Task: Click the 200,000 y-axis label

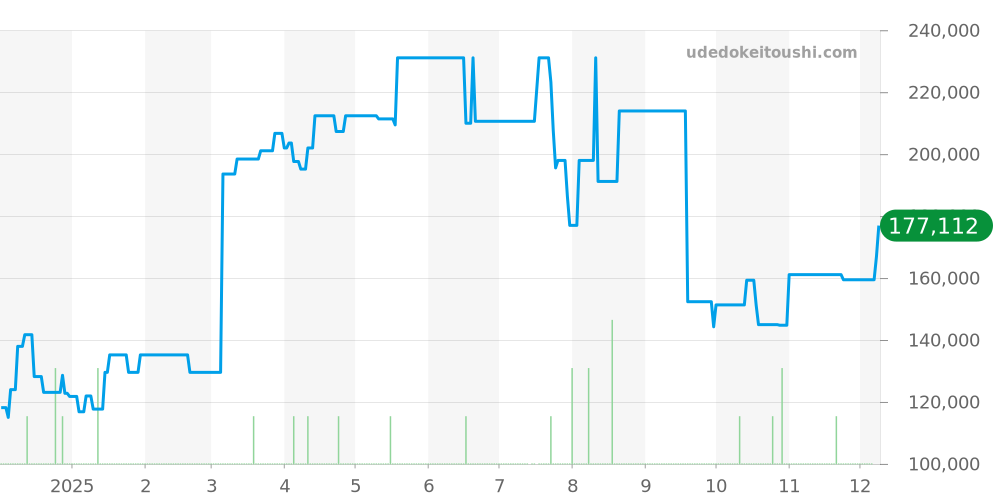Action: pos(943,155)
